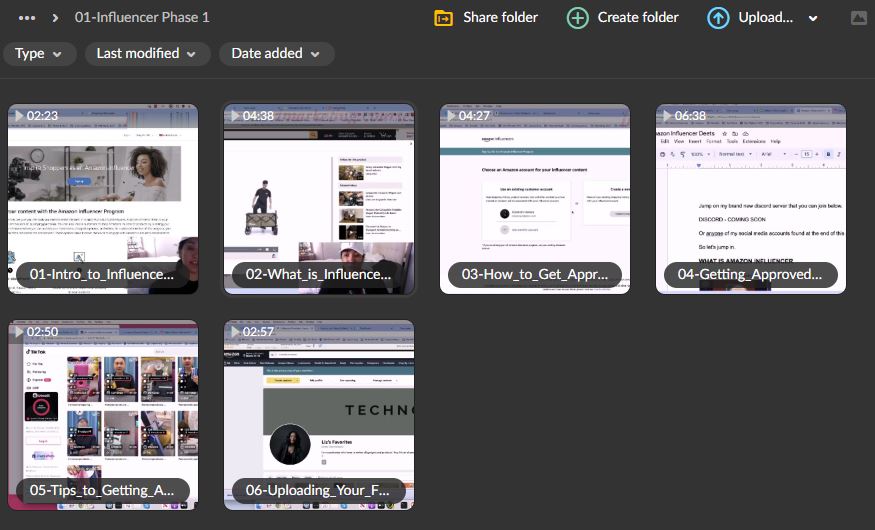Image resolution: width=875 pixels, height=530 pixels.
Task: Open the Last modified filter dropdown
Action: [x=147, y=54]
